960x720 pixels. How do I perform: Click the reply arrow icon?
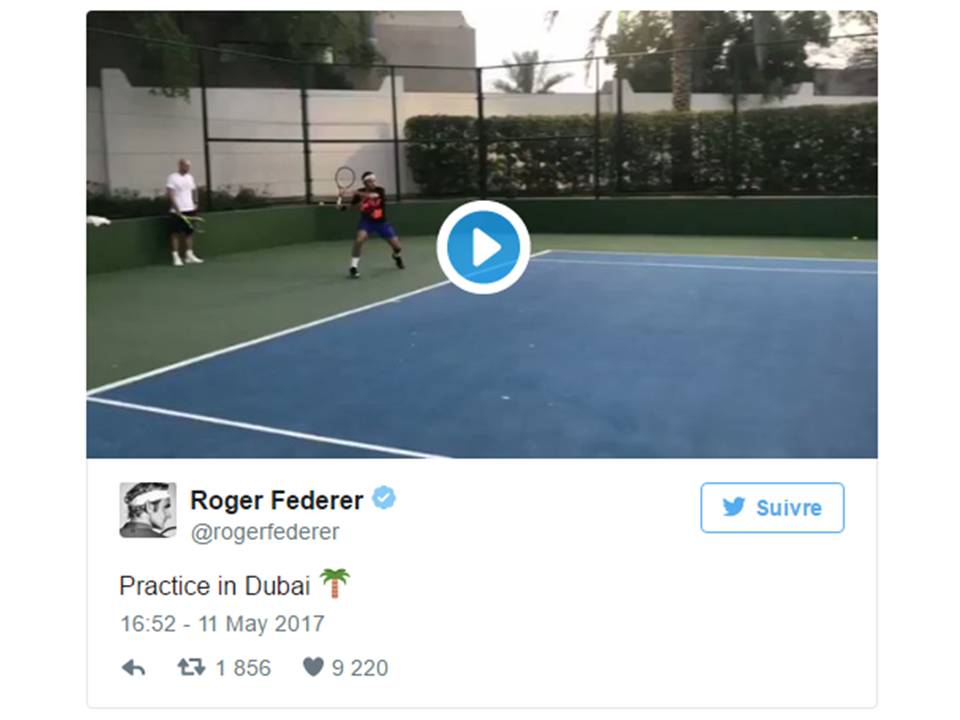(x=133, y=668)
